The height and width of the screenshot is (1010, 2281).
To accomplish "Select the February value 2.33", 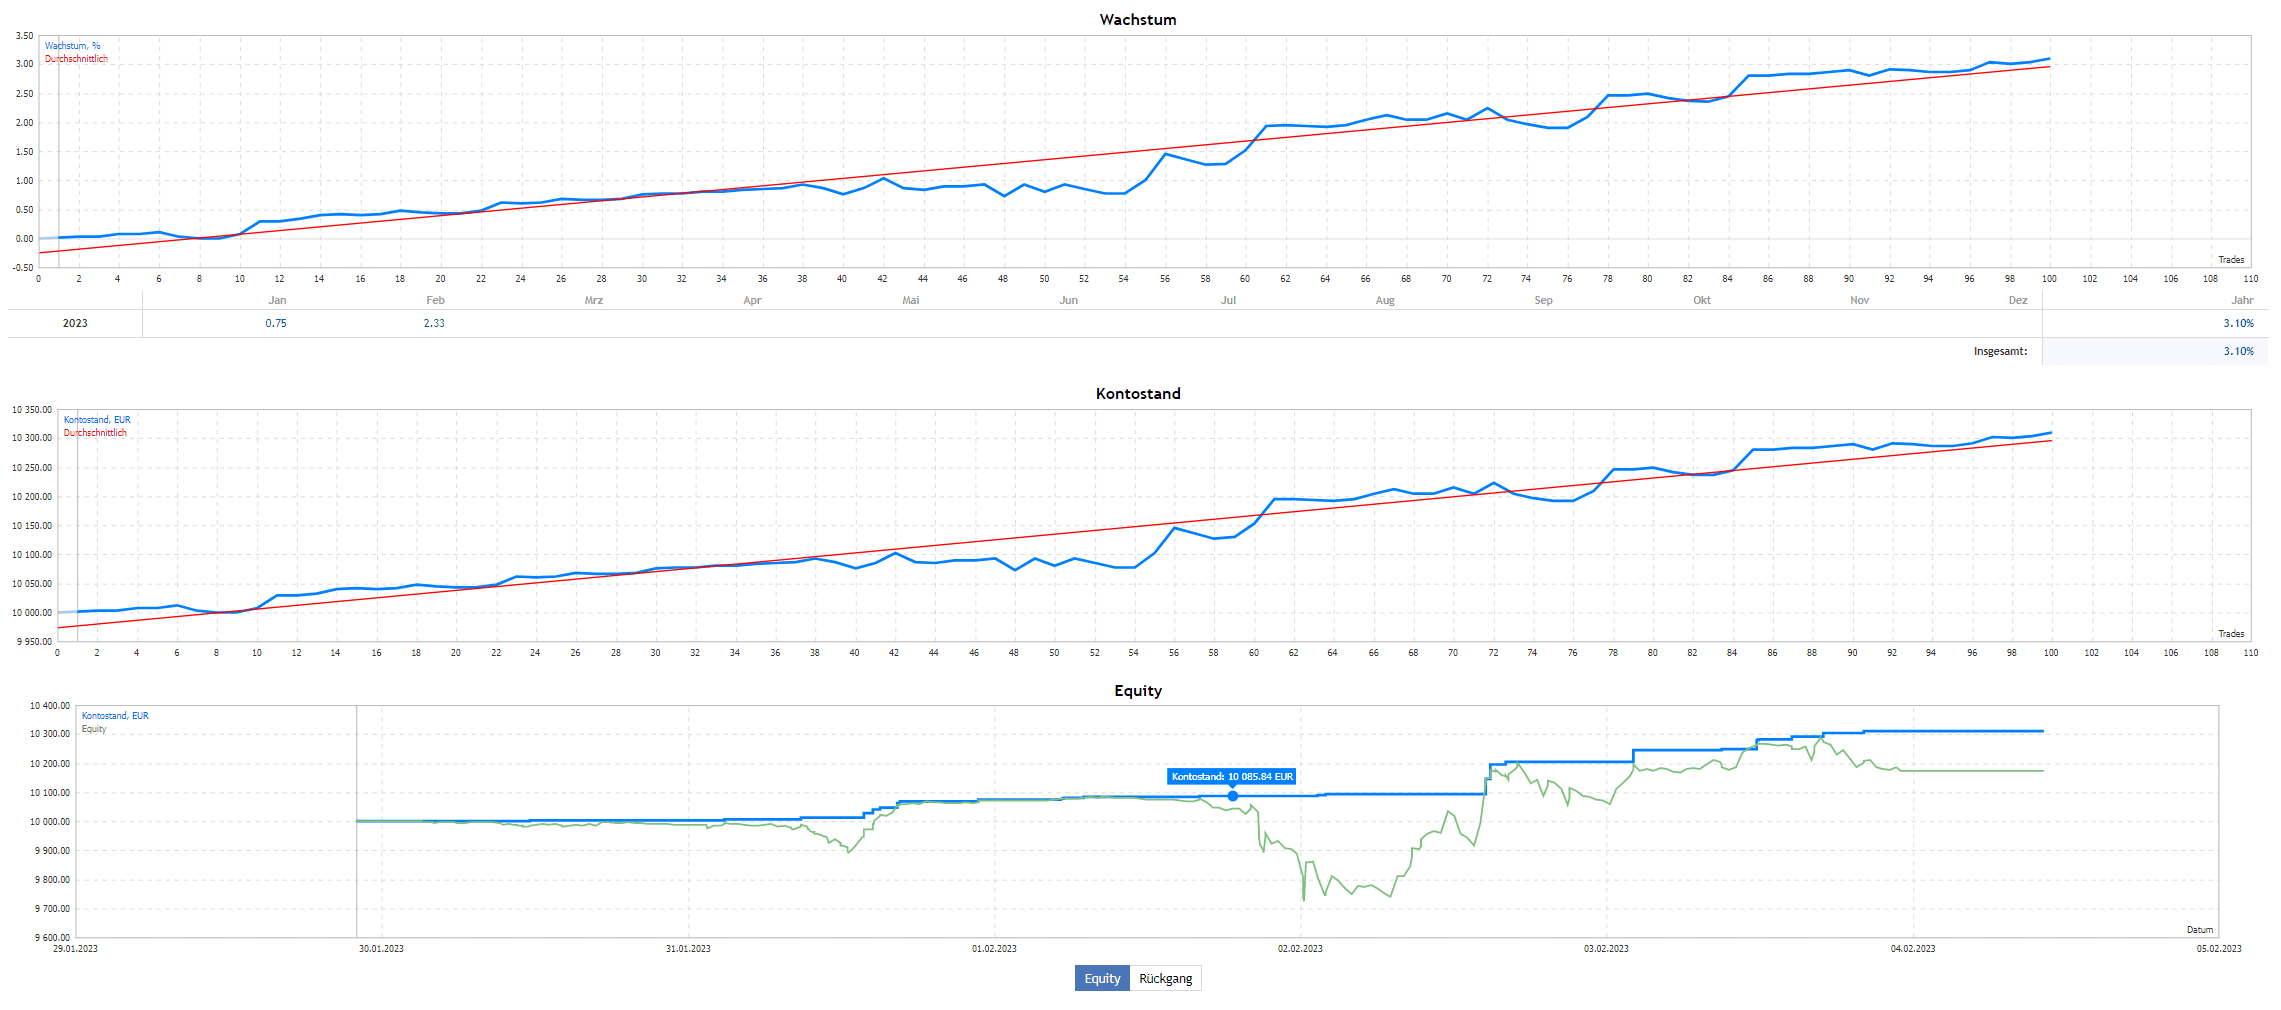I will click(x=434, y=323).
